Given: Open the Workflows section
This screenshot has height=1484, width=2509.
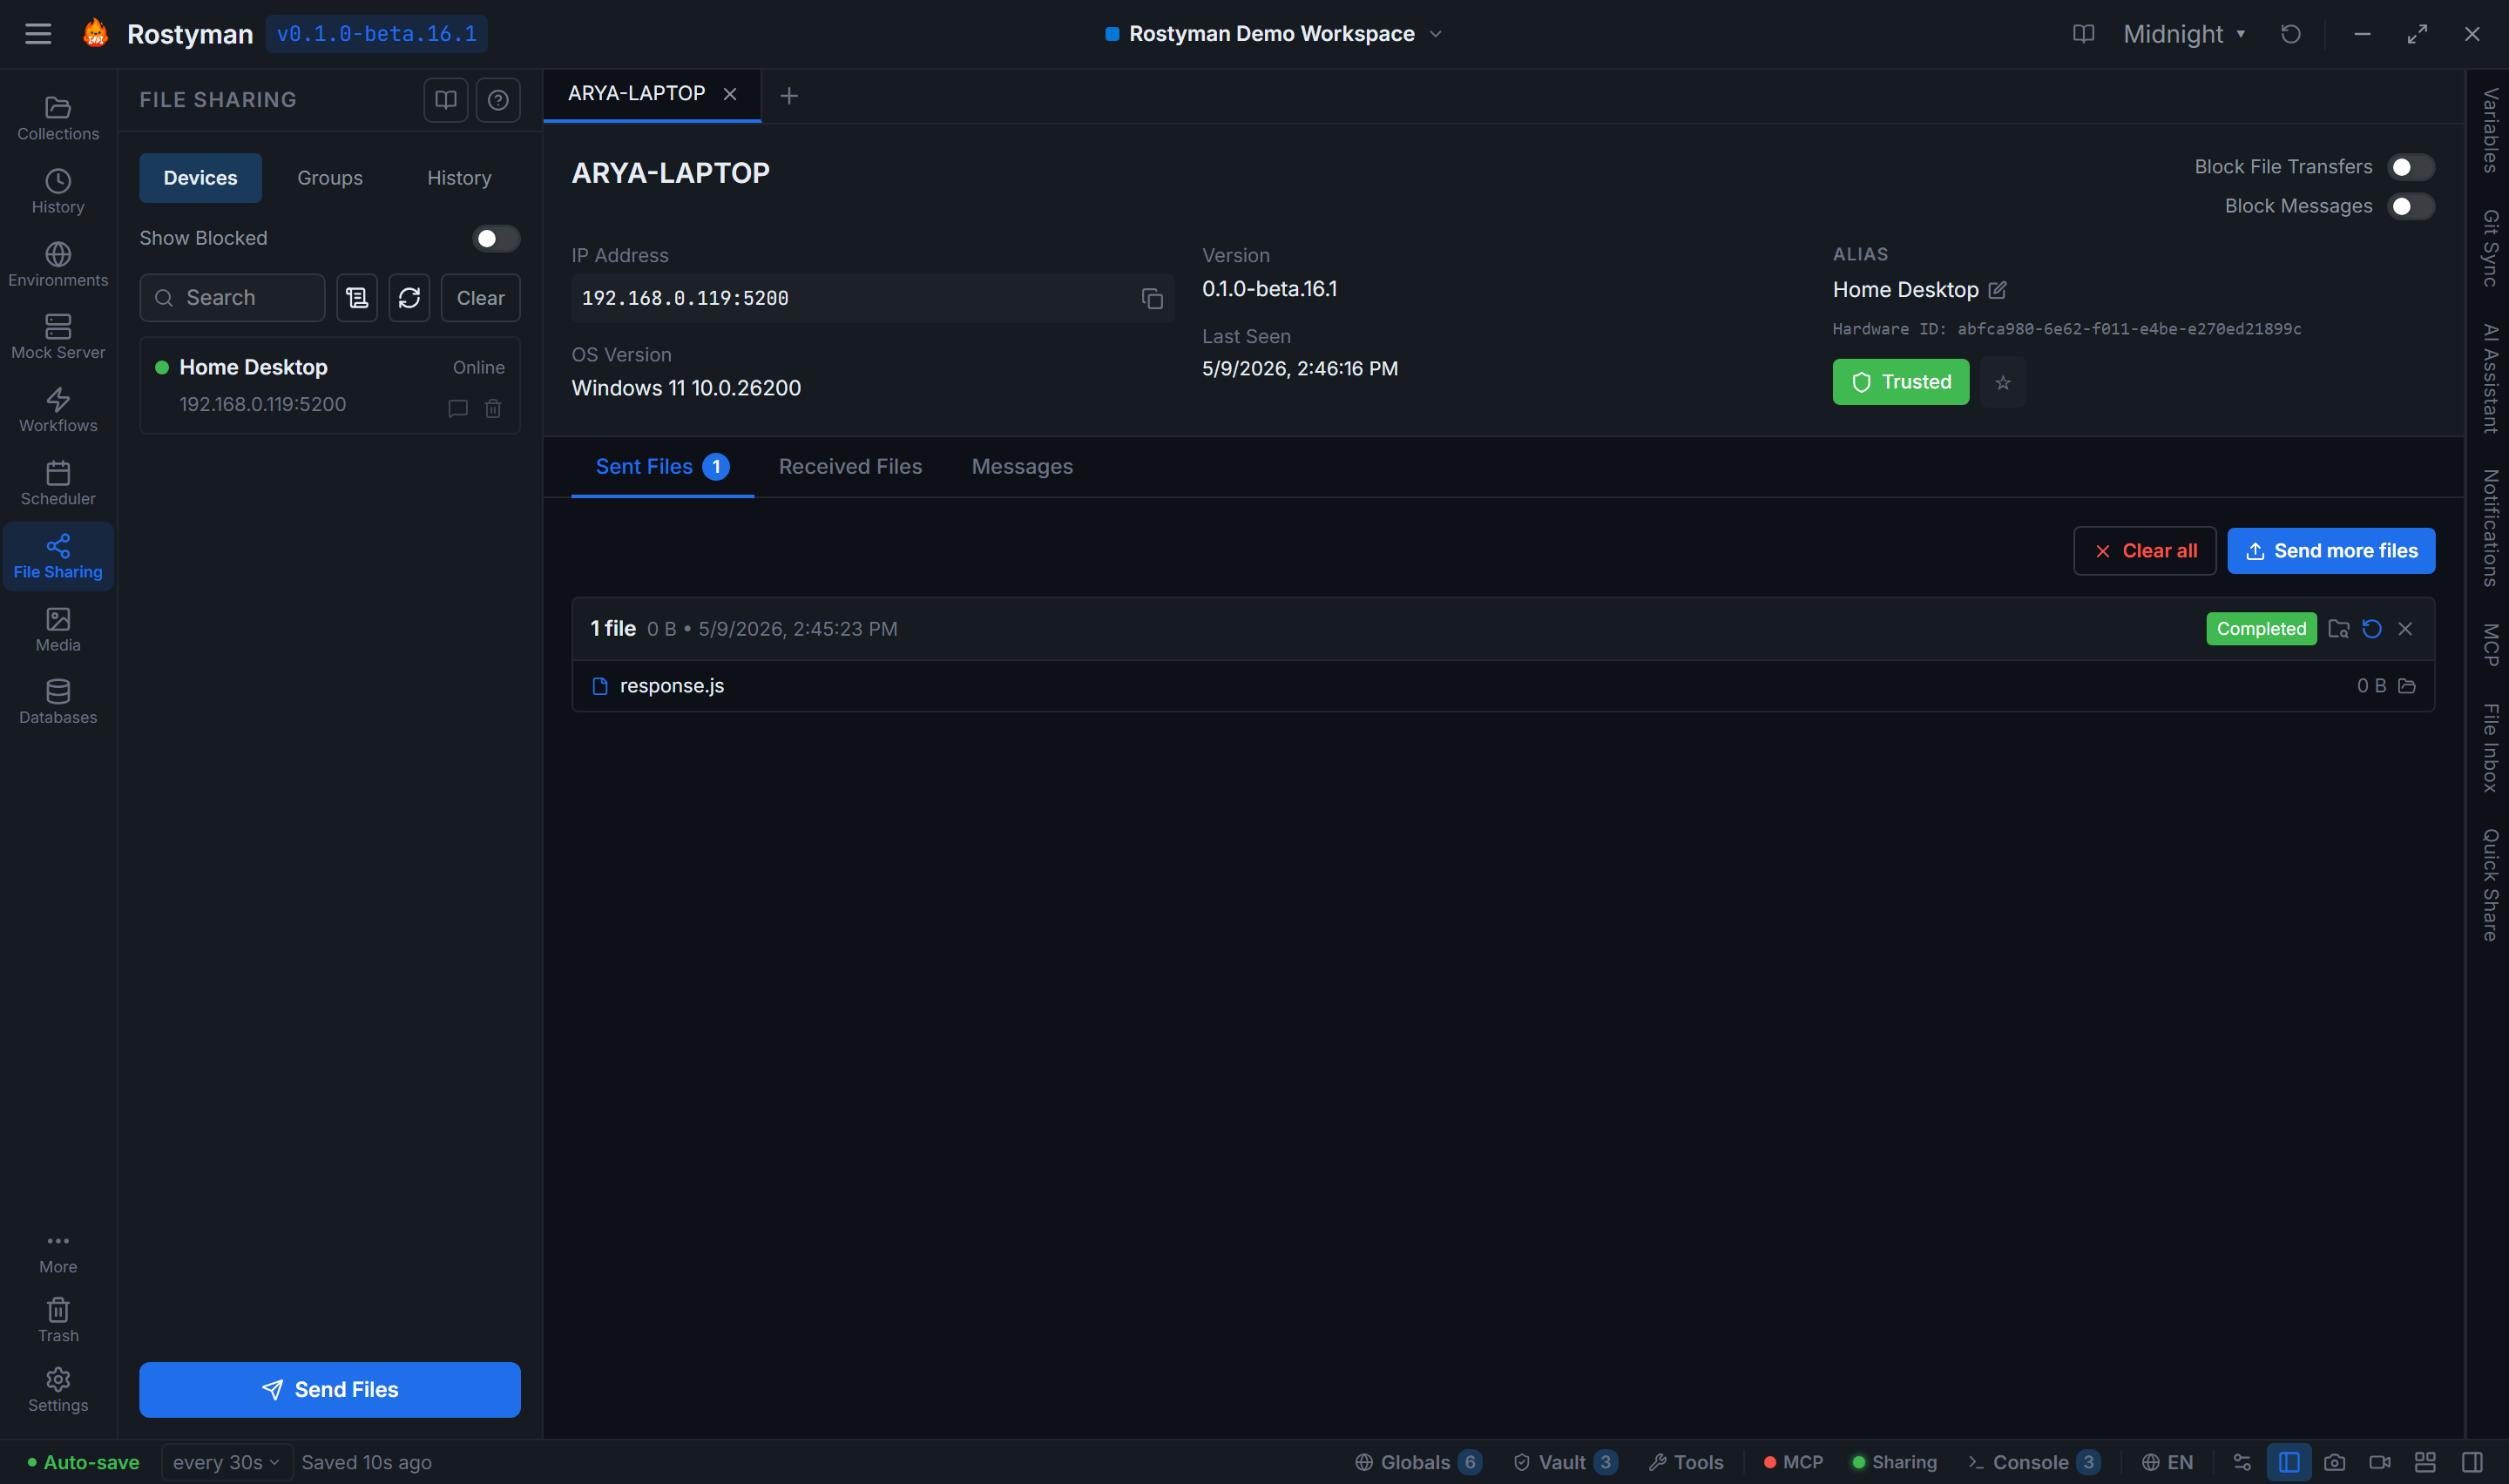Looking at the screenshot, I should click(x=58, y=411).
